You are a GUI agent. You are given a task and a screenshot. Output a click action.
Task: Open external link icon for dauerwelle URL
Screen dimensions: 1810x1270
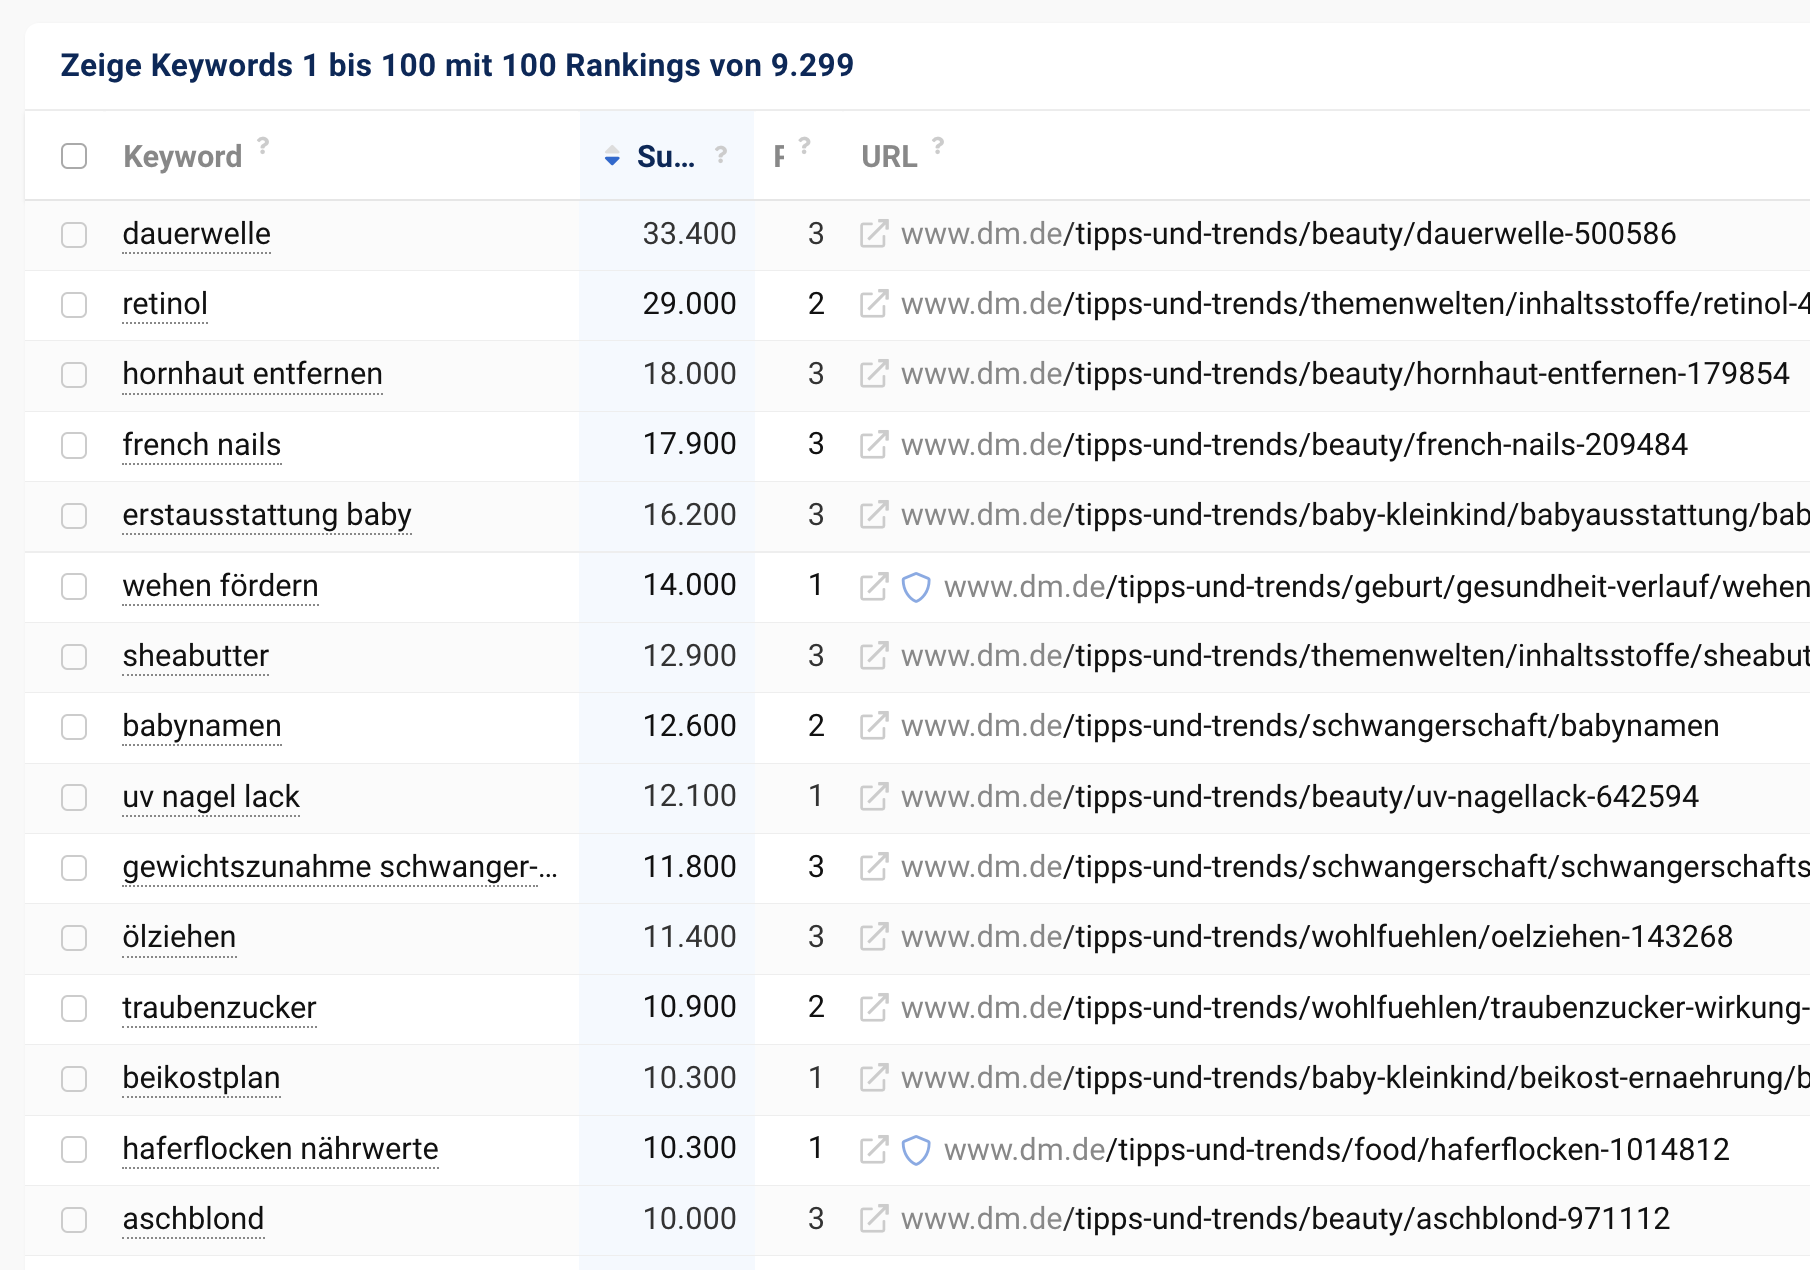873,234
